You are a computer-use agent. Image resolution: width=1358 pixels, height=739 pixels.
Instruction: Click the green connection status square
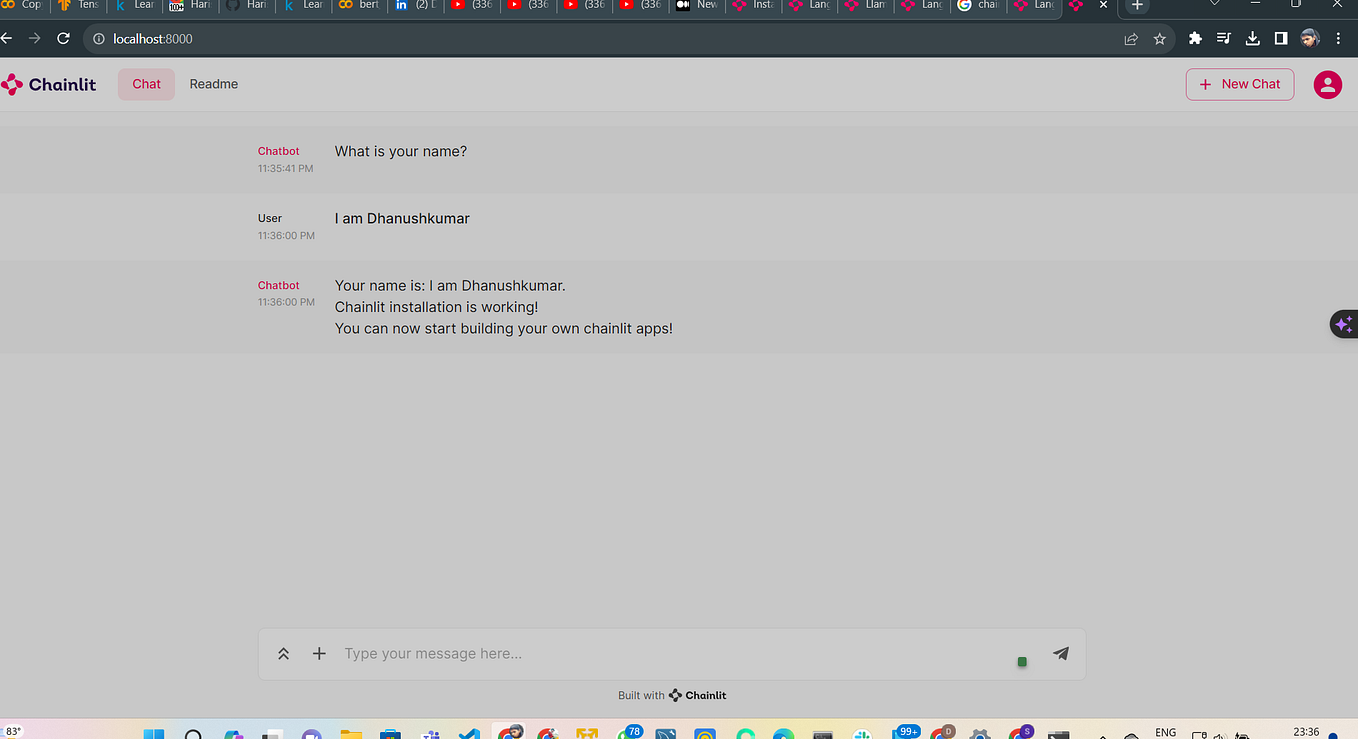tap(1021, 662)
